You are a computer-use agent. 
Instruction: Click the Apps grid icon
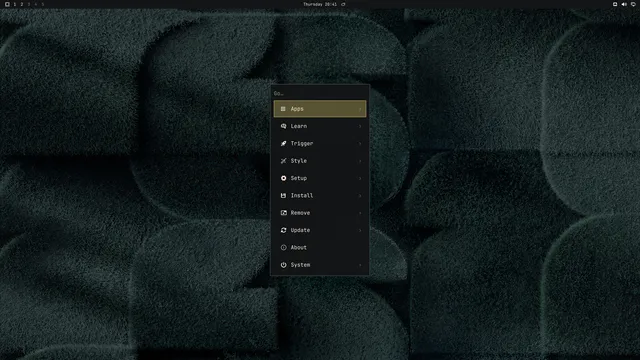coord(283,109)
